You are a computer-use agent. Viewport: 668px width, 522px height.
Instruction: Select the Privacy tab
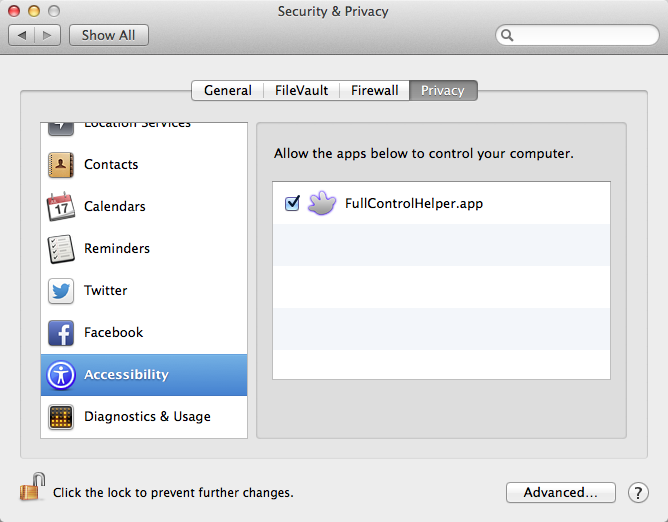click(x=443, y=90)
